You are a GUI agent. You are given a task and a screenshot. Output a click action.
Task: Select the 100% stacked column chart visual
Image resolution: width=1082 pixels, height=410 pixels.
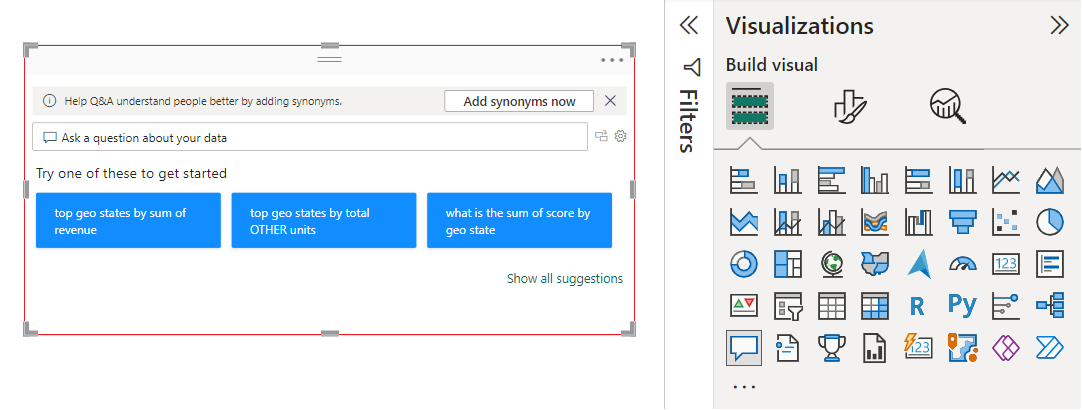coord(962,180)
